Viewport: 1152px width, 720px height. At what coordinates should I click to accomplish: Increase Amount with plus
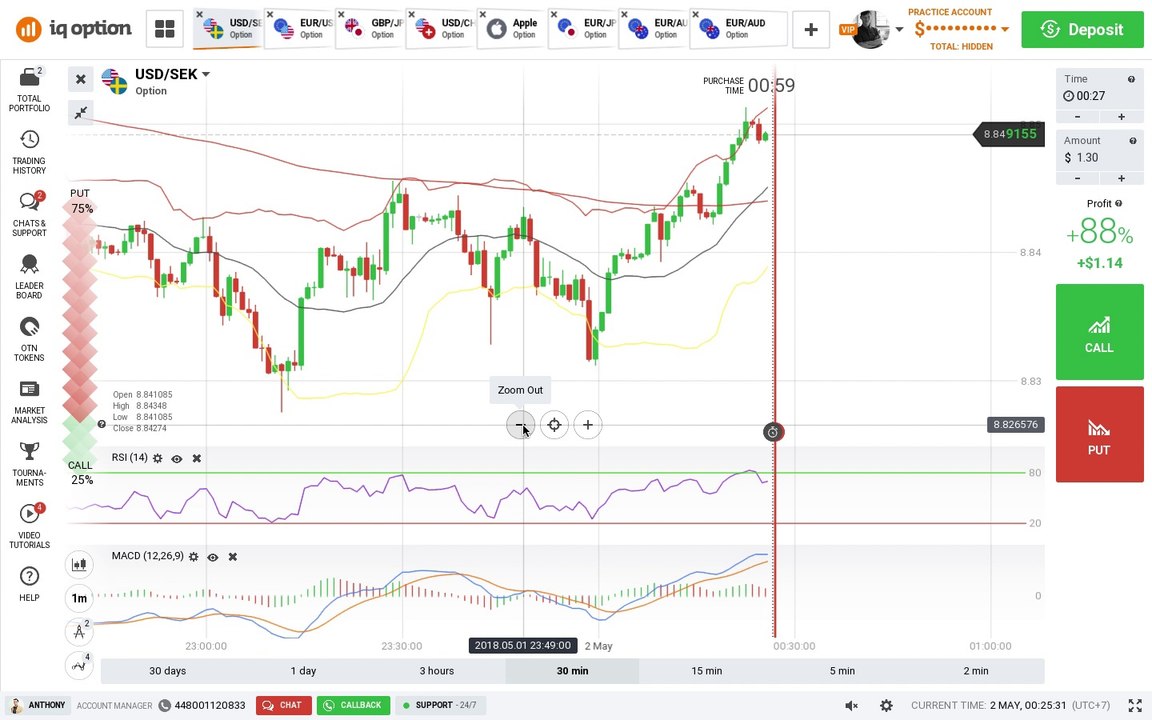(x=1121, y=179)
